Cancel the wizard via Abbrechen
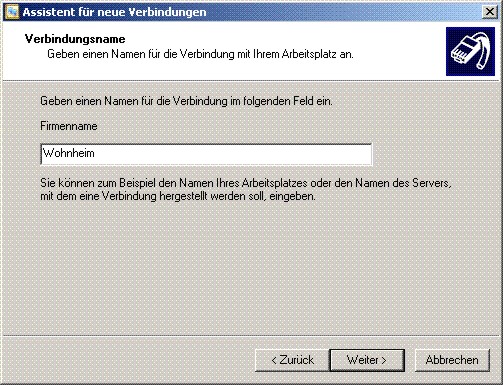 (x=452, y=360)
